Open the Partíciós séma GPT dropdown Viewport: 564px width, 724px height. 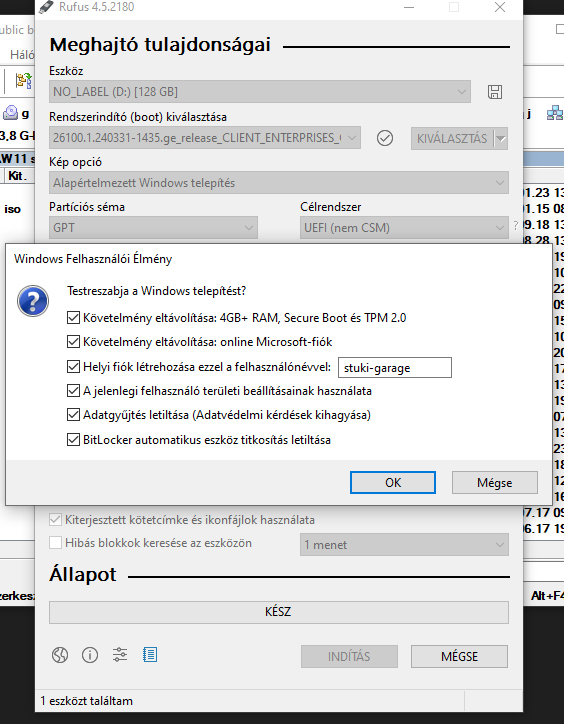pos(153,228)
